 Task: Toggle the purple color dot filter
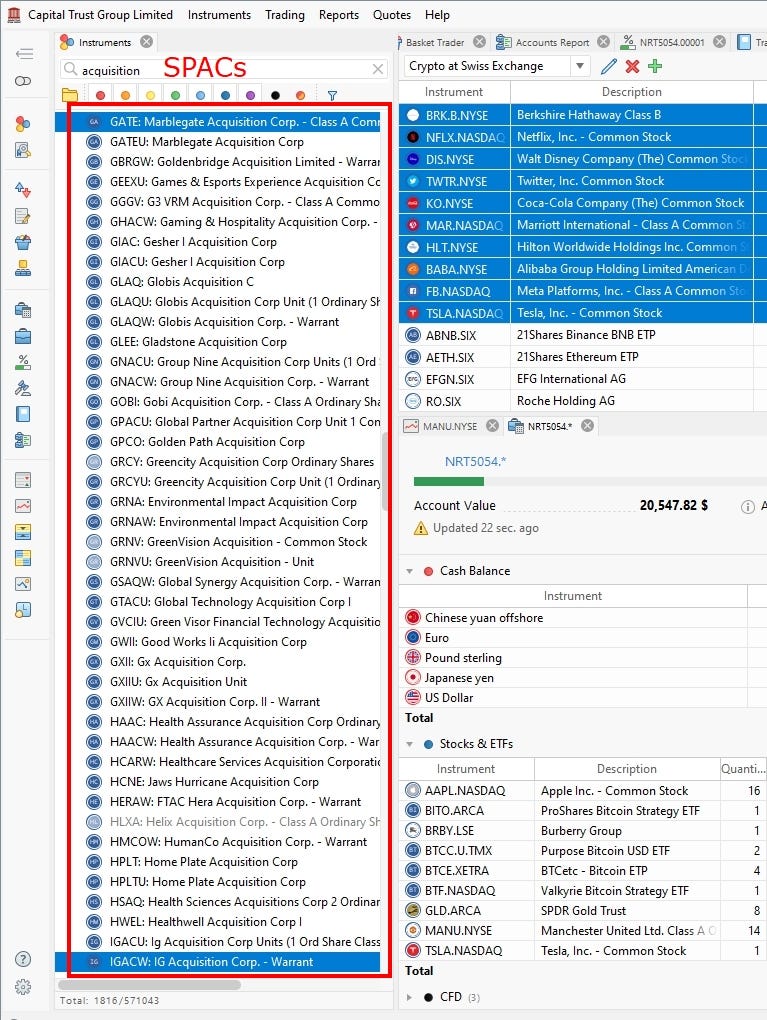250,96
